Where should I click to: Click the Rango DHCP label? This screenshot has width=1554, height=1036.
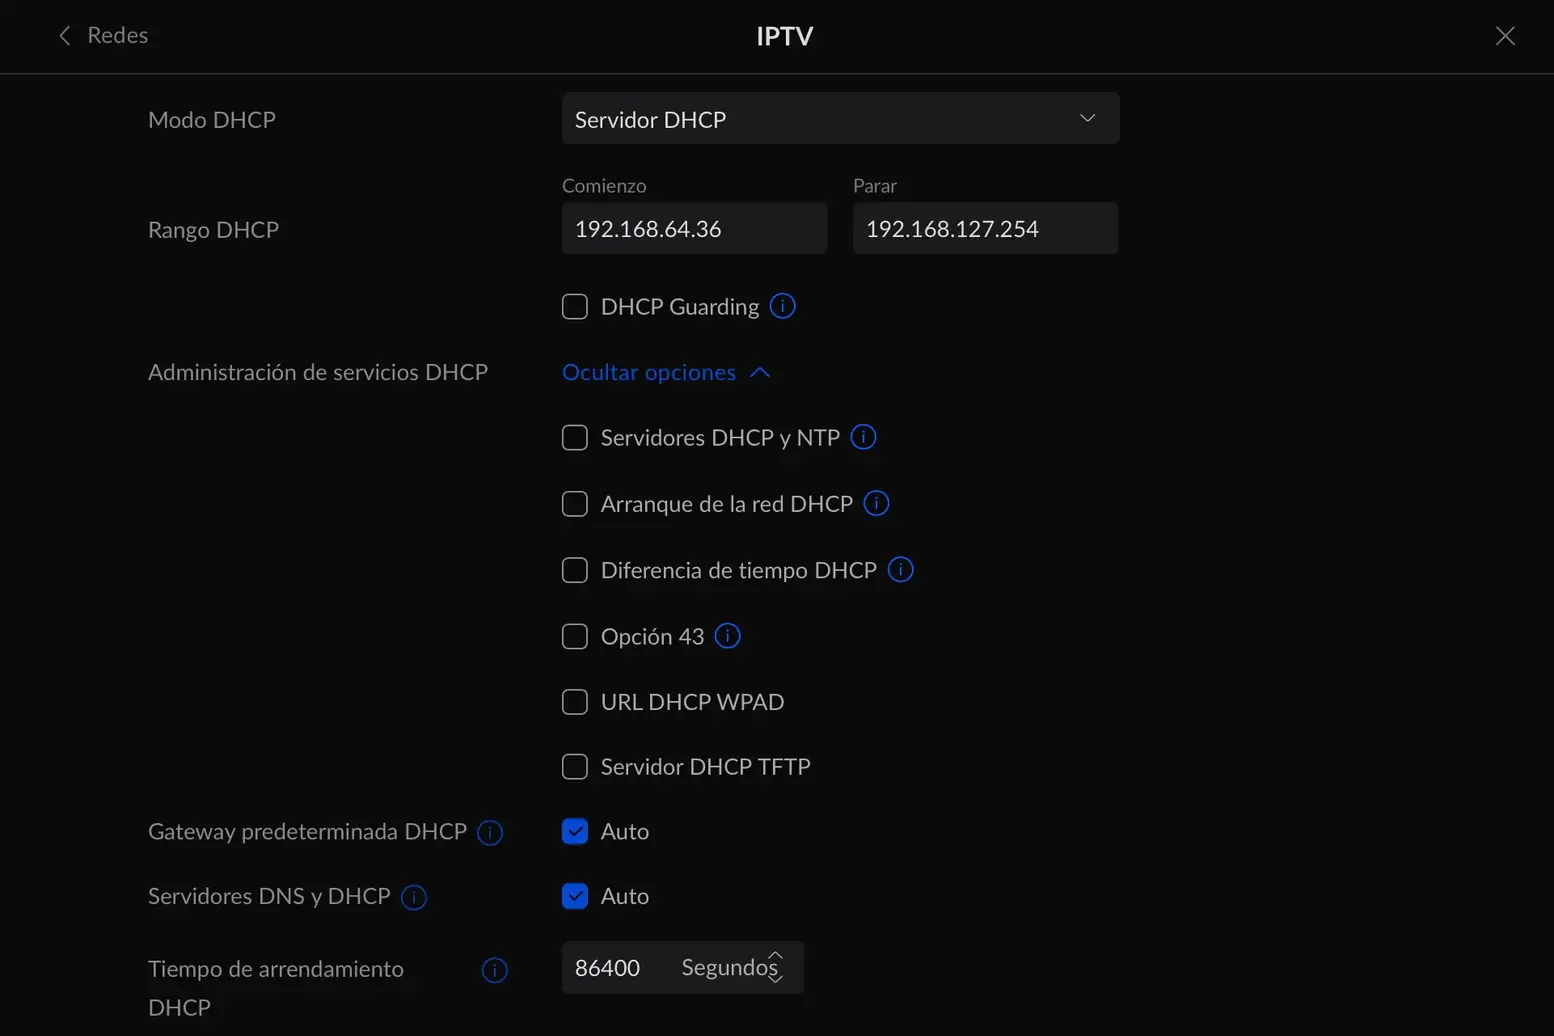pos(213,230)
